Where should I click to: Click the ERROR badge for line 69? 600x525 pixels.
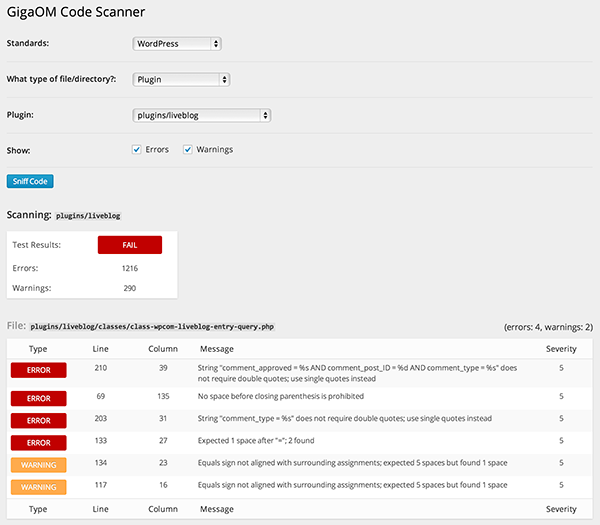pyautogui.click(x=39, y=398)
